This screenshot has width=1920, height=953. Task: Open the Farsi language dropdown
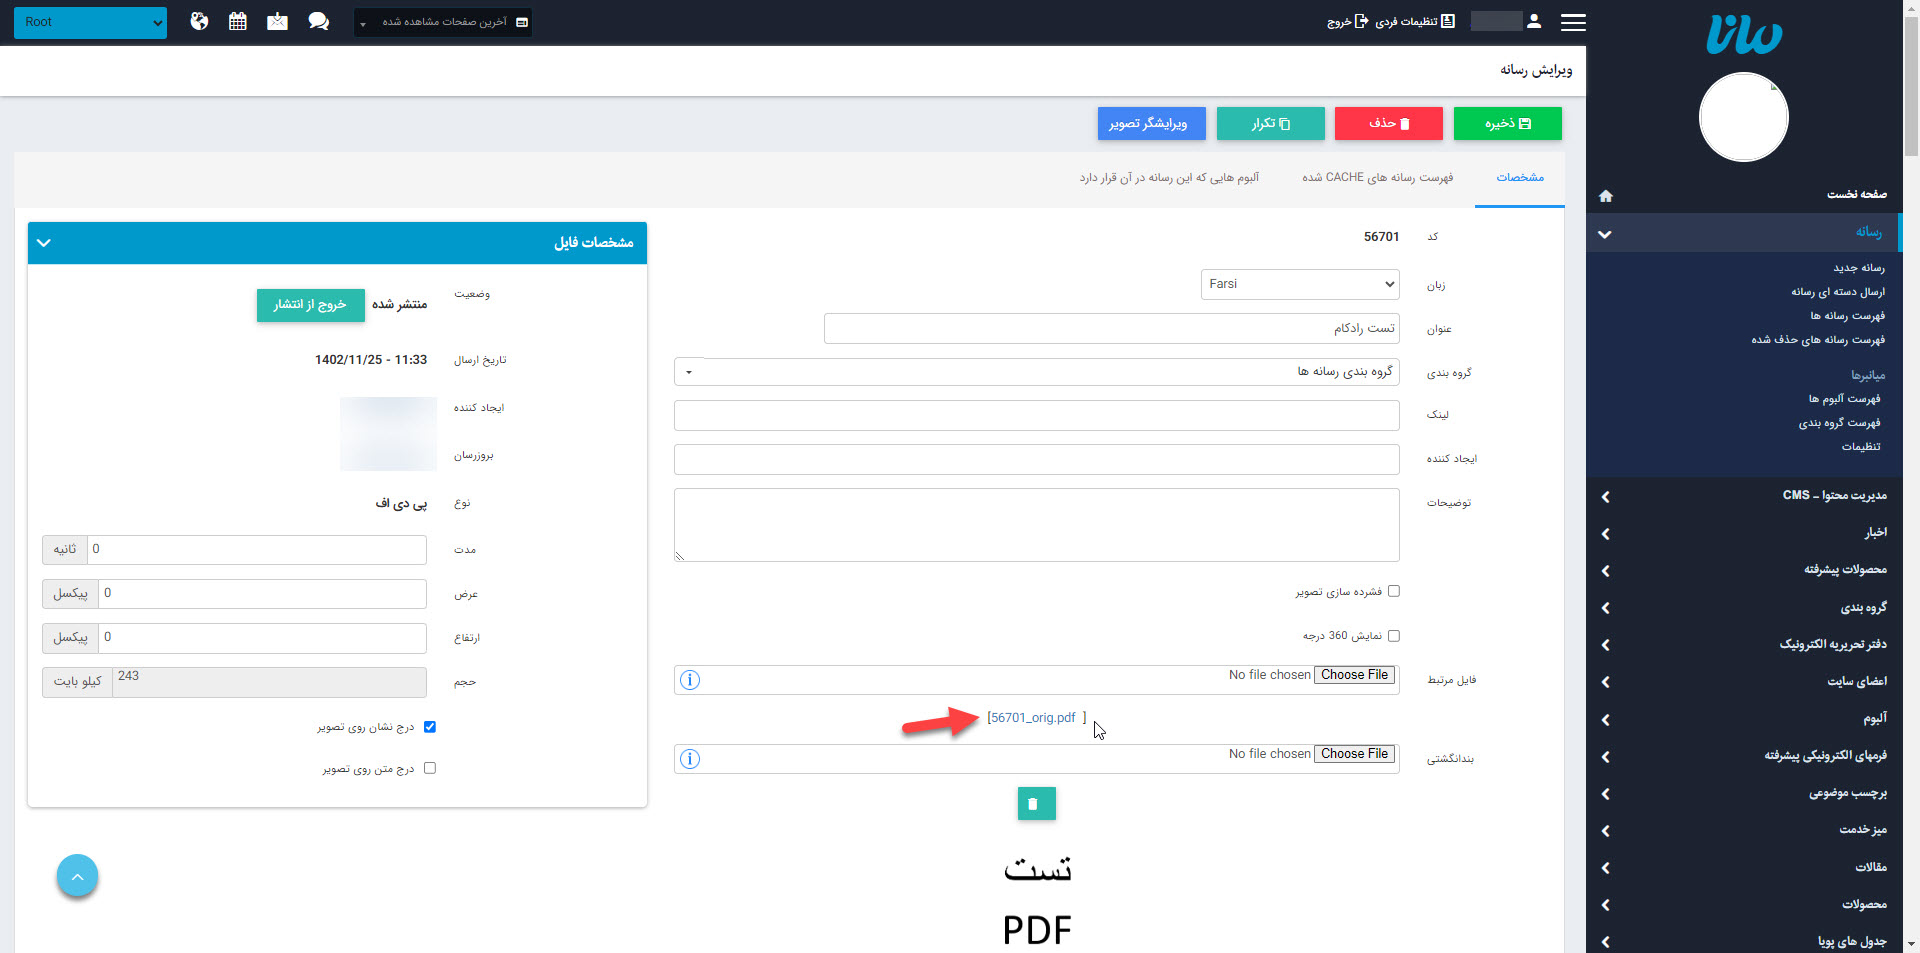(1299, 284)
